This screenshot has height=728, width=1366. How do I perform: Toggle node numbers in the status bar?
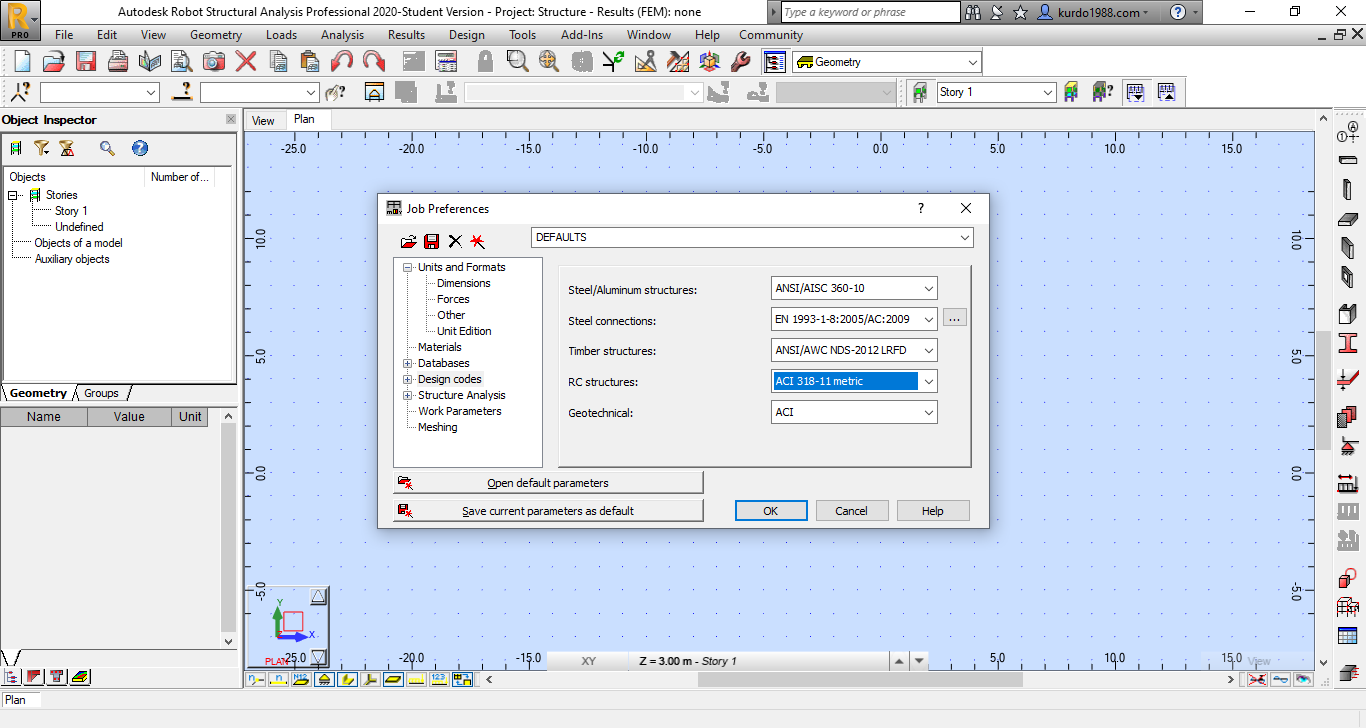point(257,679)
